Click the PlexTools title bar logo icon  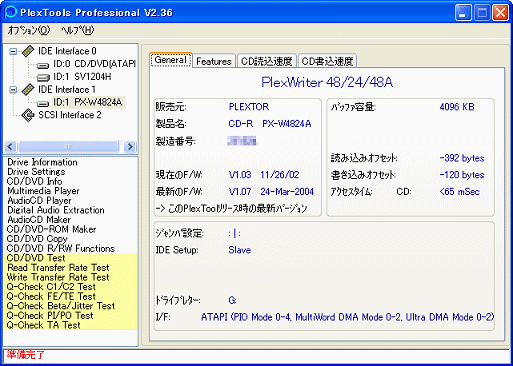pos(11,12)
